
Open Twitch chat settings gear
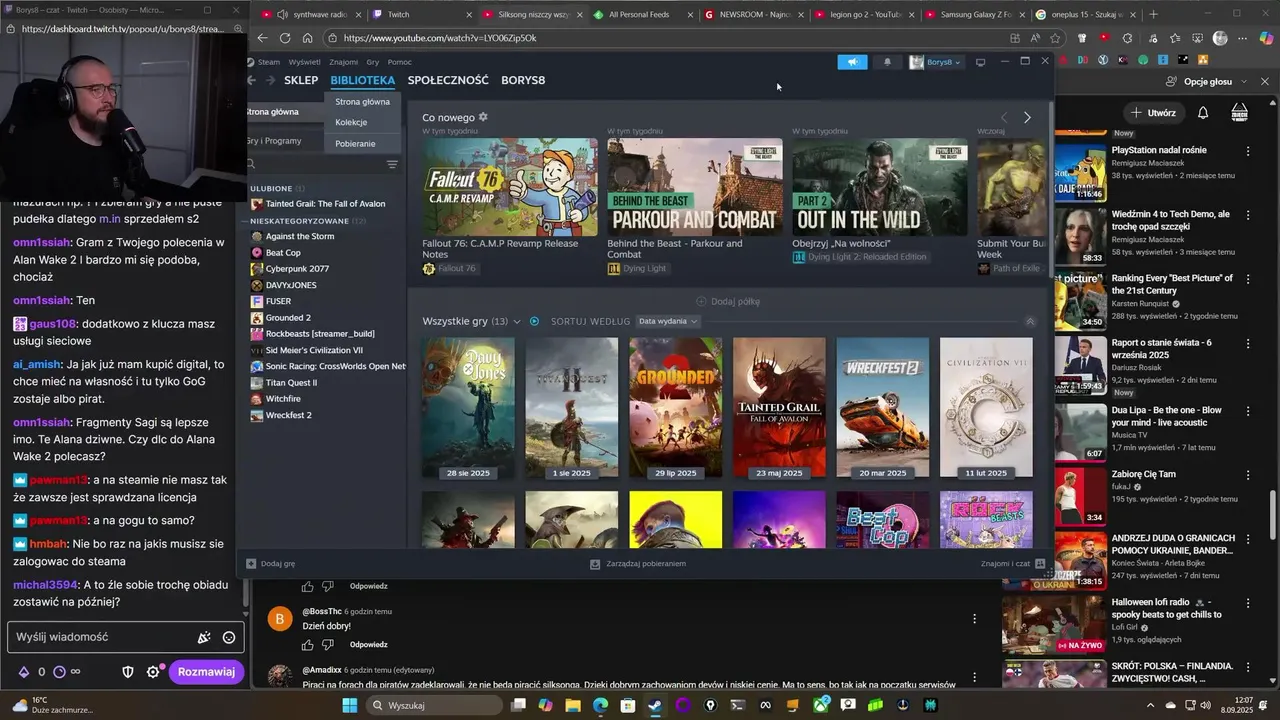pyautogui.click(x=153, y=672)
